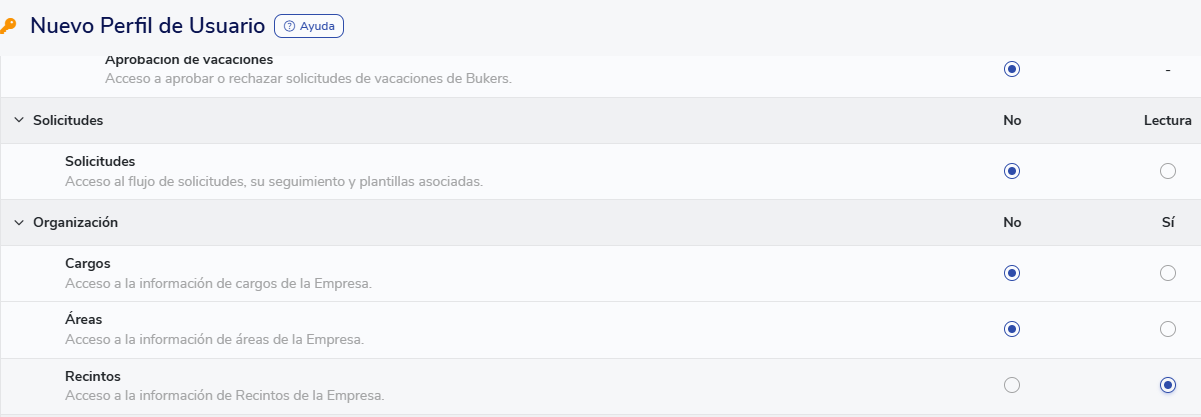1201x417 pixels.
Task: Select No for Solicitudes access
Action: pyautogui.click(x=1012, y=171)
